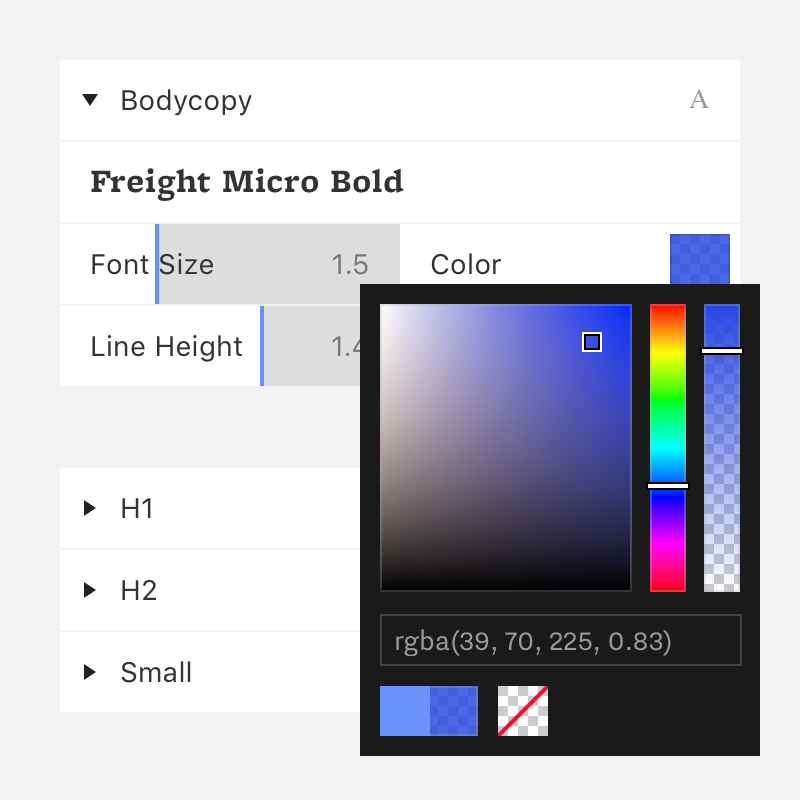
Task: Click the Line Height slider field
Action: pyautogui.click(x=210, y=346)
